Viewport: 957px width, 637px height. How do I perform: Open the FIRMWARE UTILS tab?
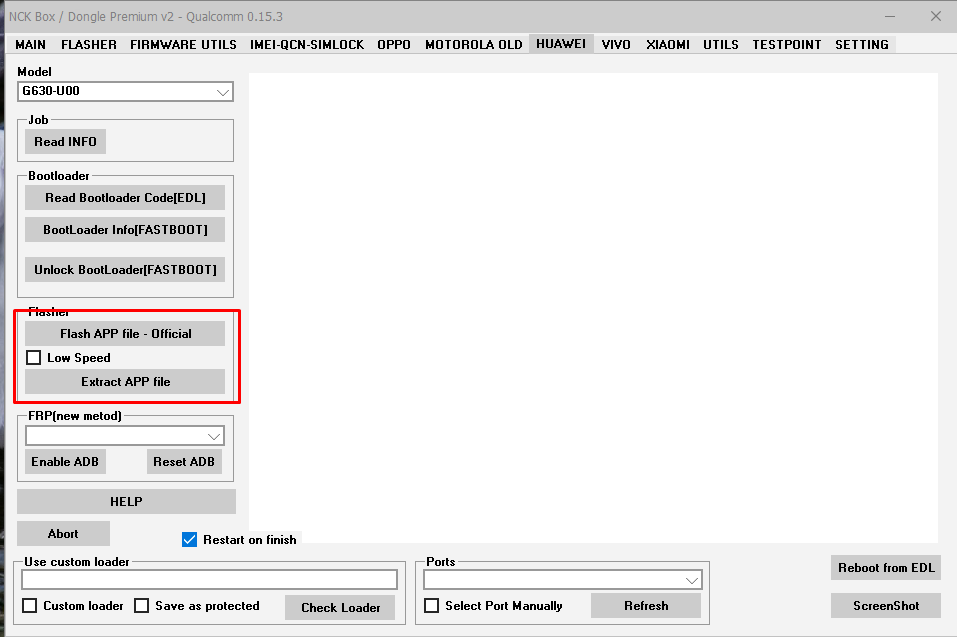[183, 45]
